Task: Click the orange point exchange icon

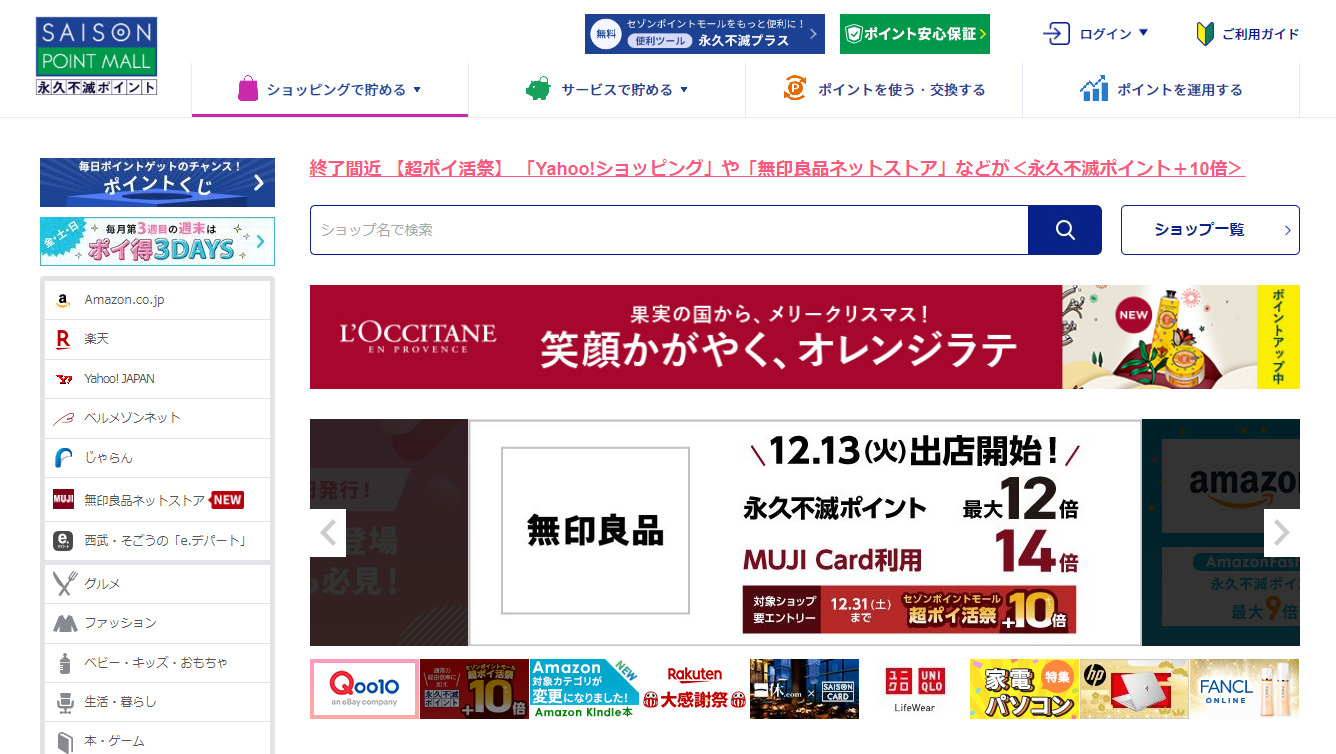Action: click(795, 89)
